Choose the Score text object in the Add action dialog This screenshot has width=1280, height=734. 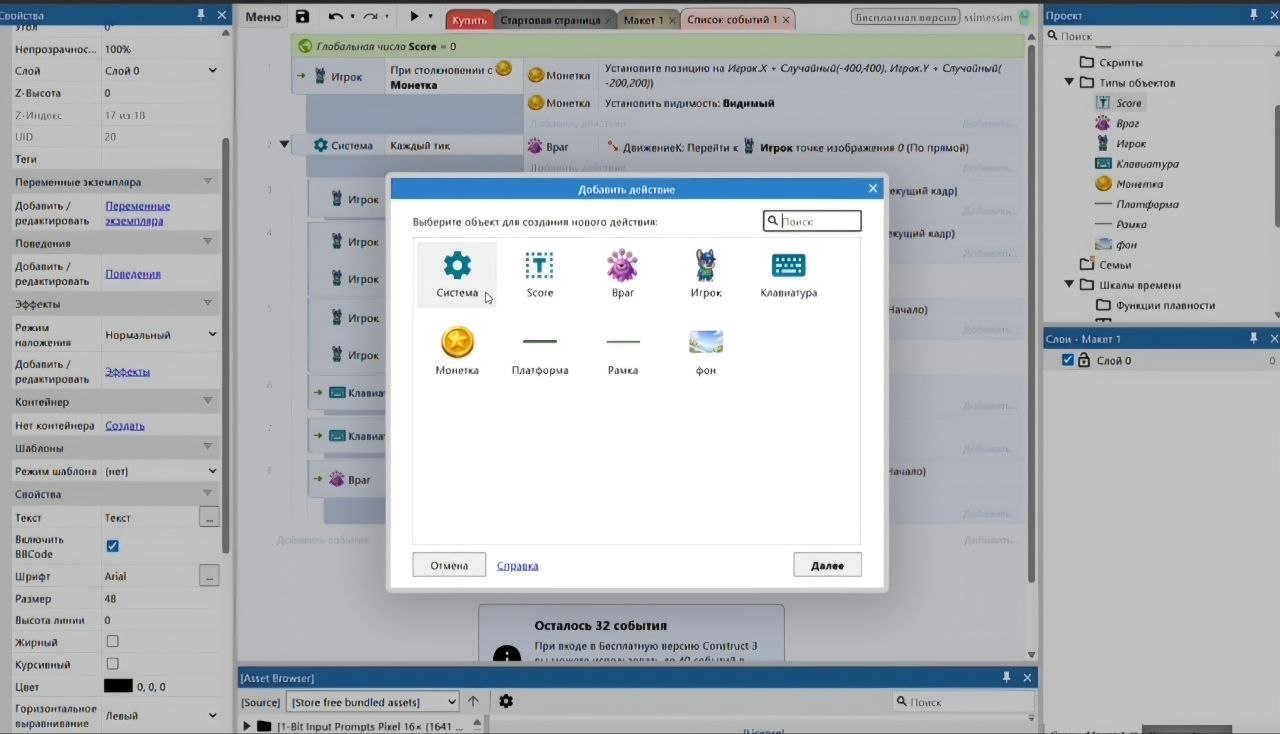[x=540, y=274]
